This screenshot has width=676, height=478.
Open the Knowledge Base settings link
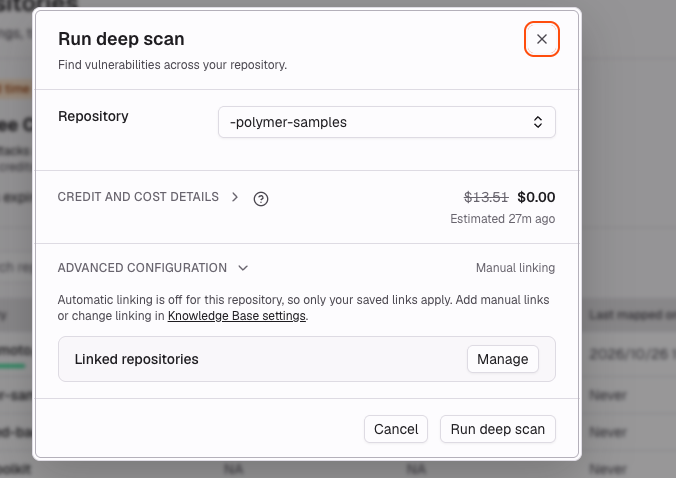237,316
